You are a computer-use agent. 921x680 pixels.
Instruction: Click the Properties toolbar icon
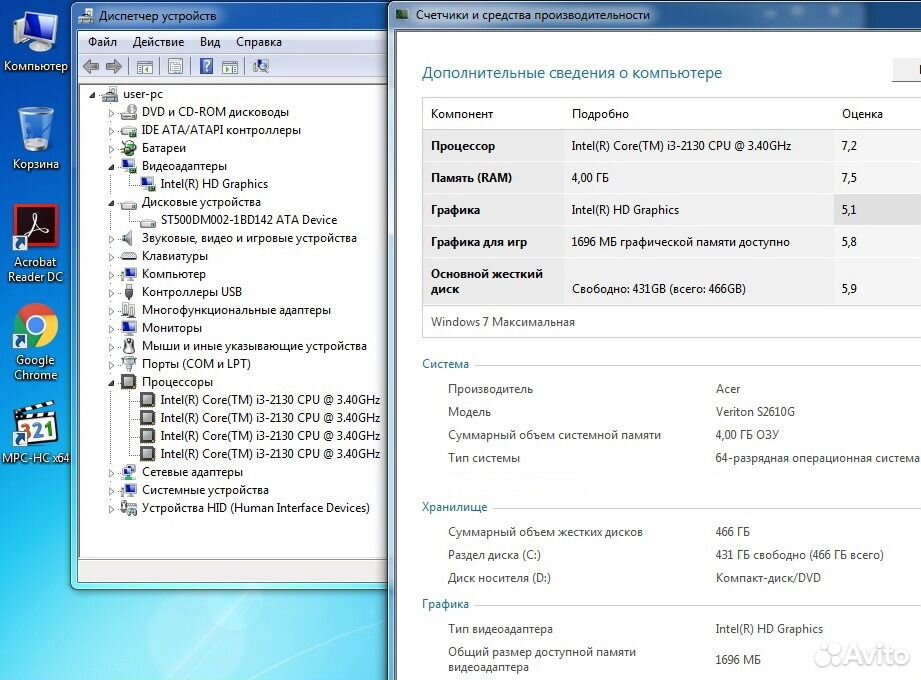coord(175,66)
